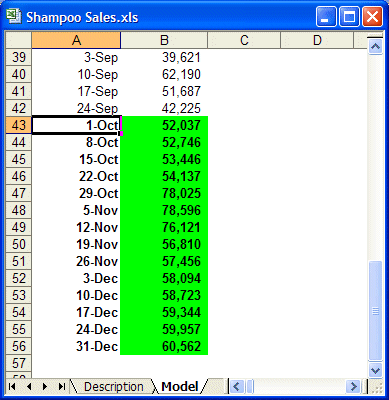
Task: Click cell containing 10-Dec
Action: 76,295
